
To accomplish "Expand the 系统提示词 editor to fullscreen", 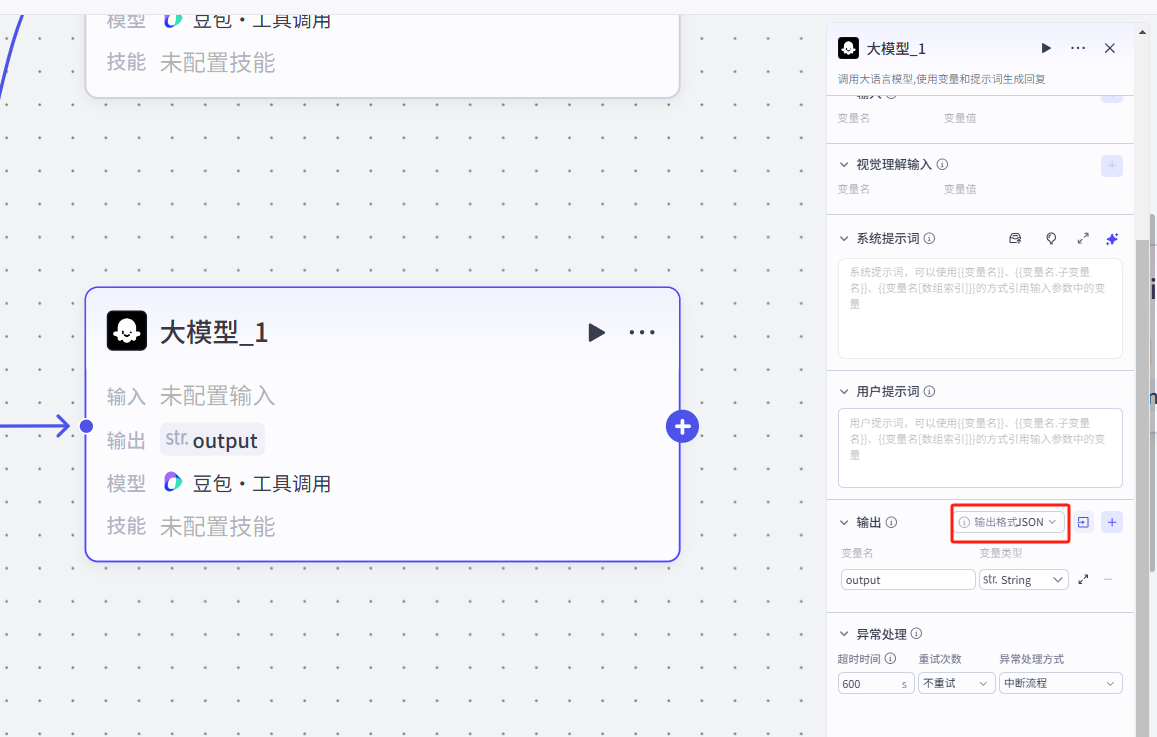I will pos(1082,239).
